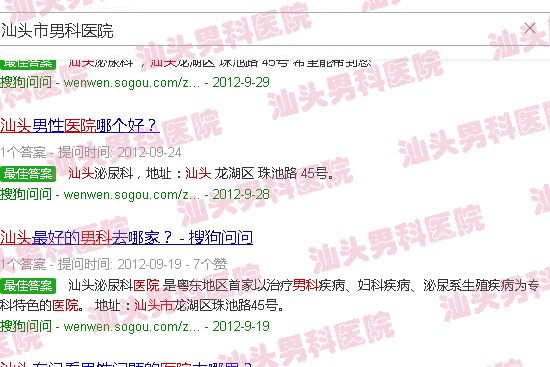Open the result link 汕头最好的男科去哪家？- 搜狗问问
550x367 pixels.
click(x=126, y=238)
